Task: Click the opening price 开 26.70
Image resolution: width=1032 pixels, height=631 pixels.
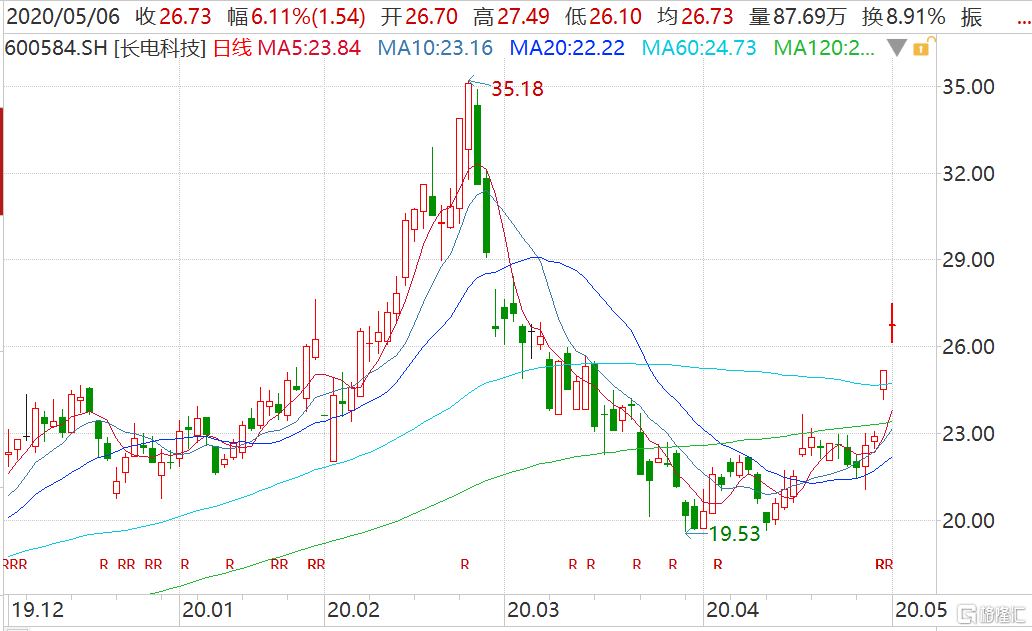Action: click(419, 16)
